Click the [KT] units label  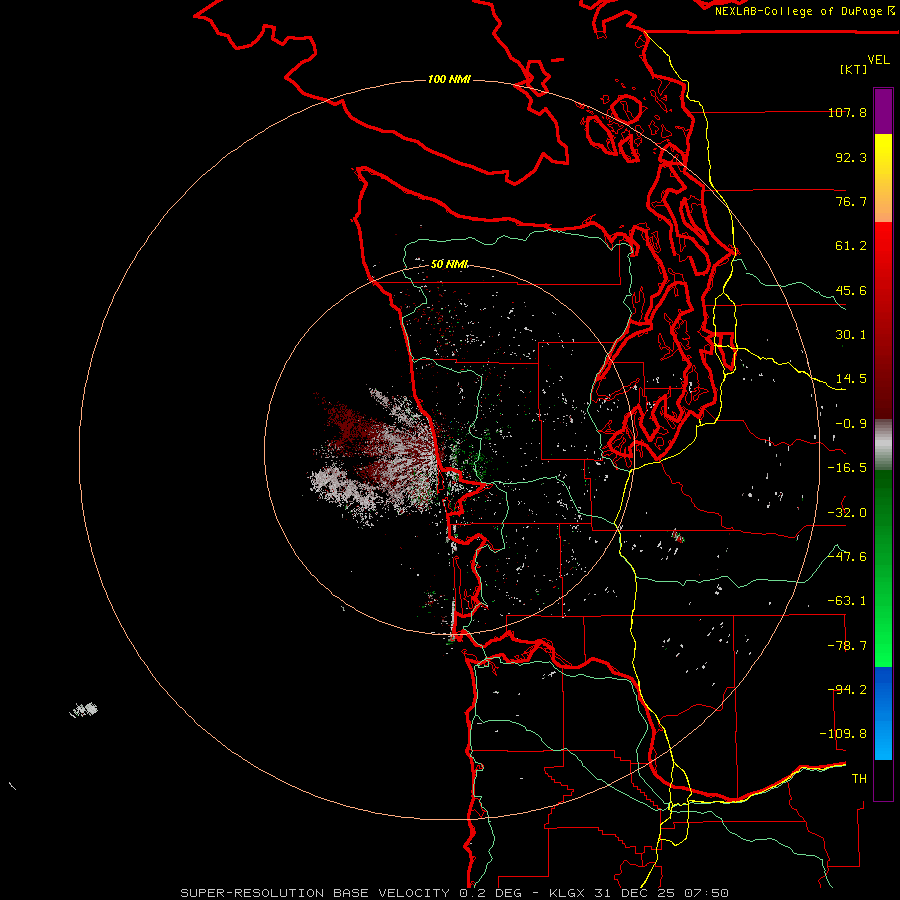[x=853, y=69]
